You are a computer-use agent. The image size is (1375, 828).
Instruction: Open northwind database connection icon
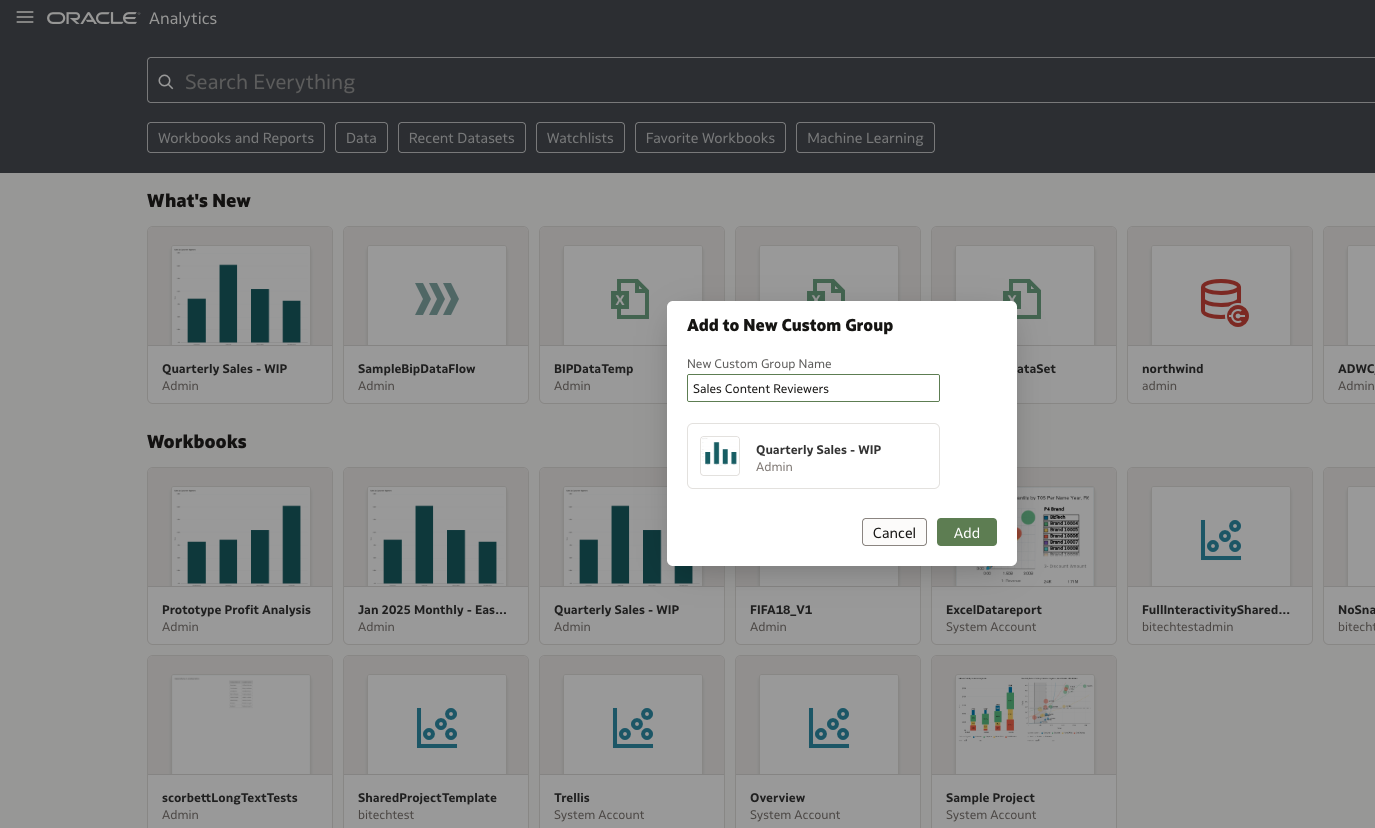(x=1224, y=303)
